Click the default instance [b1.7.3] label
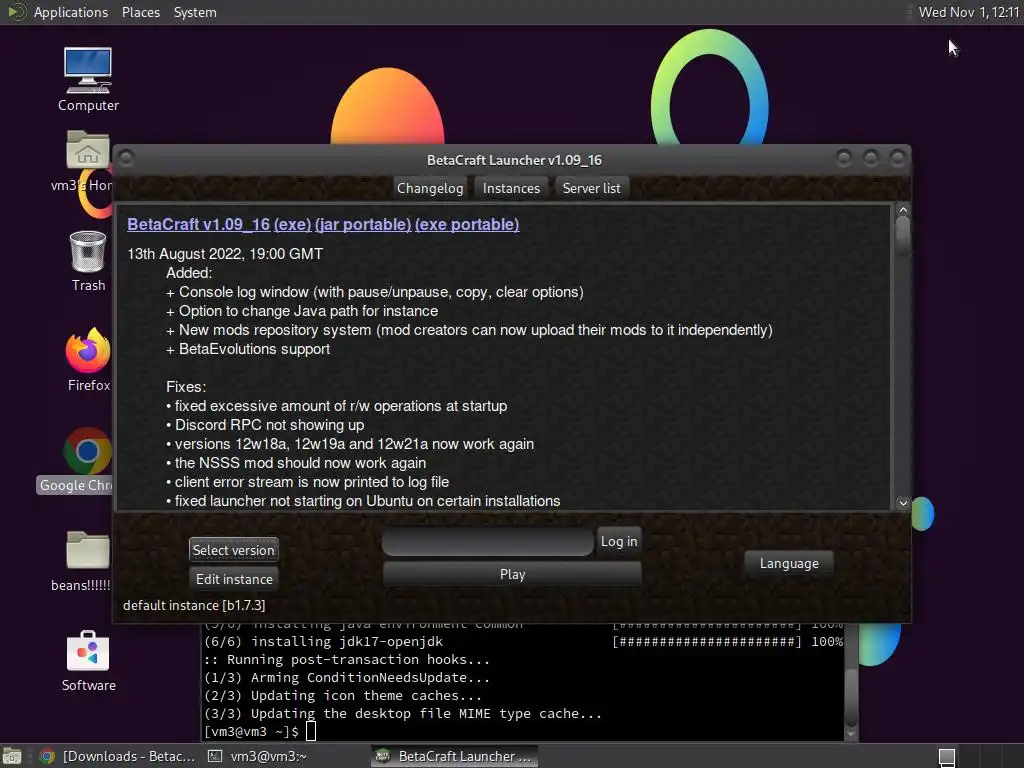Image resolution: width=1024 pixels, height=768 pixels. coord(194,605)
